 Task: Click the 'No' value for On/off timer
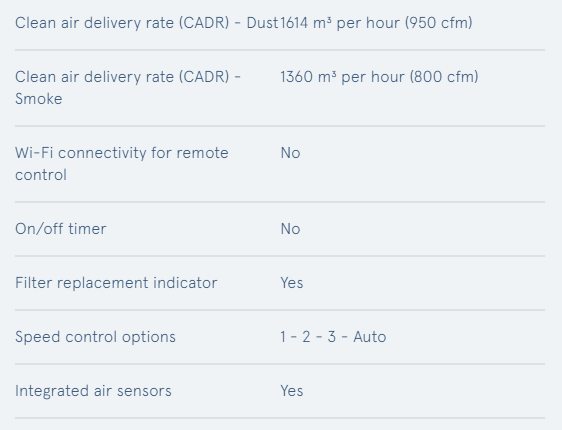[x=290, y=229]
